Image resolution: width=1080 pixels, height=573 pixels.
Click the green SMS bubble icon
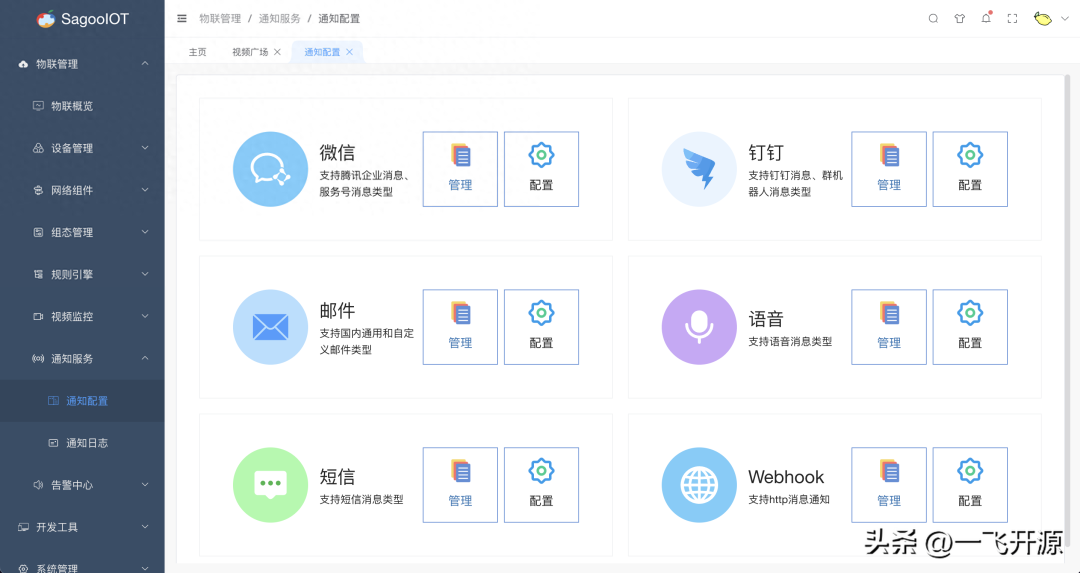(271, 485)
